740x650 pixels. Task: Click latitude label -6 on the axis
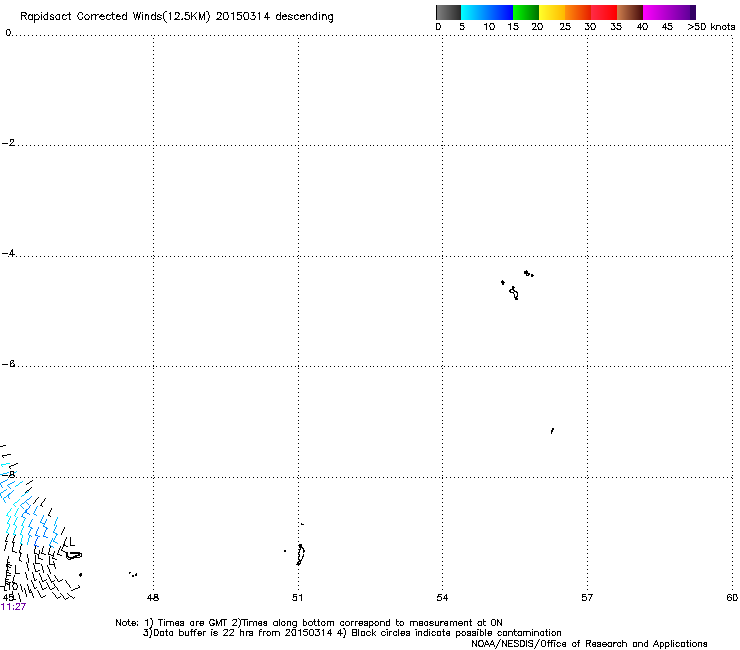[x=8, y=364]
